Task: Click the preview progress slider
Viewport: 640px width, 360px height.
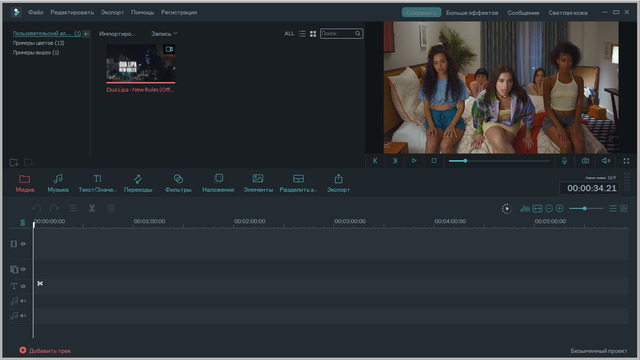Action: 500,161
